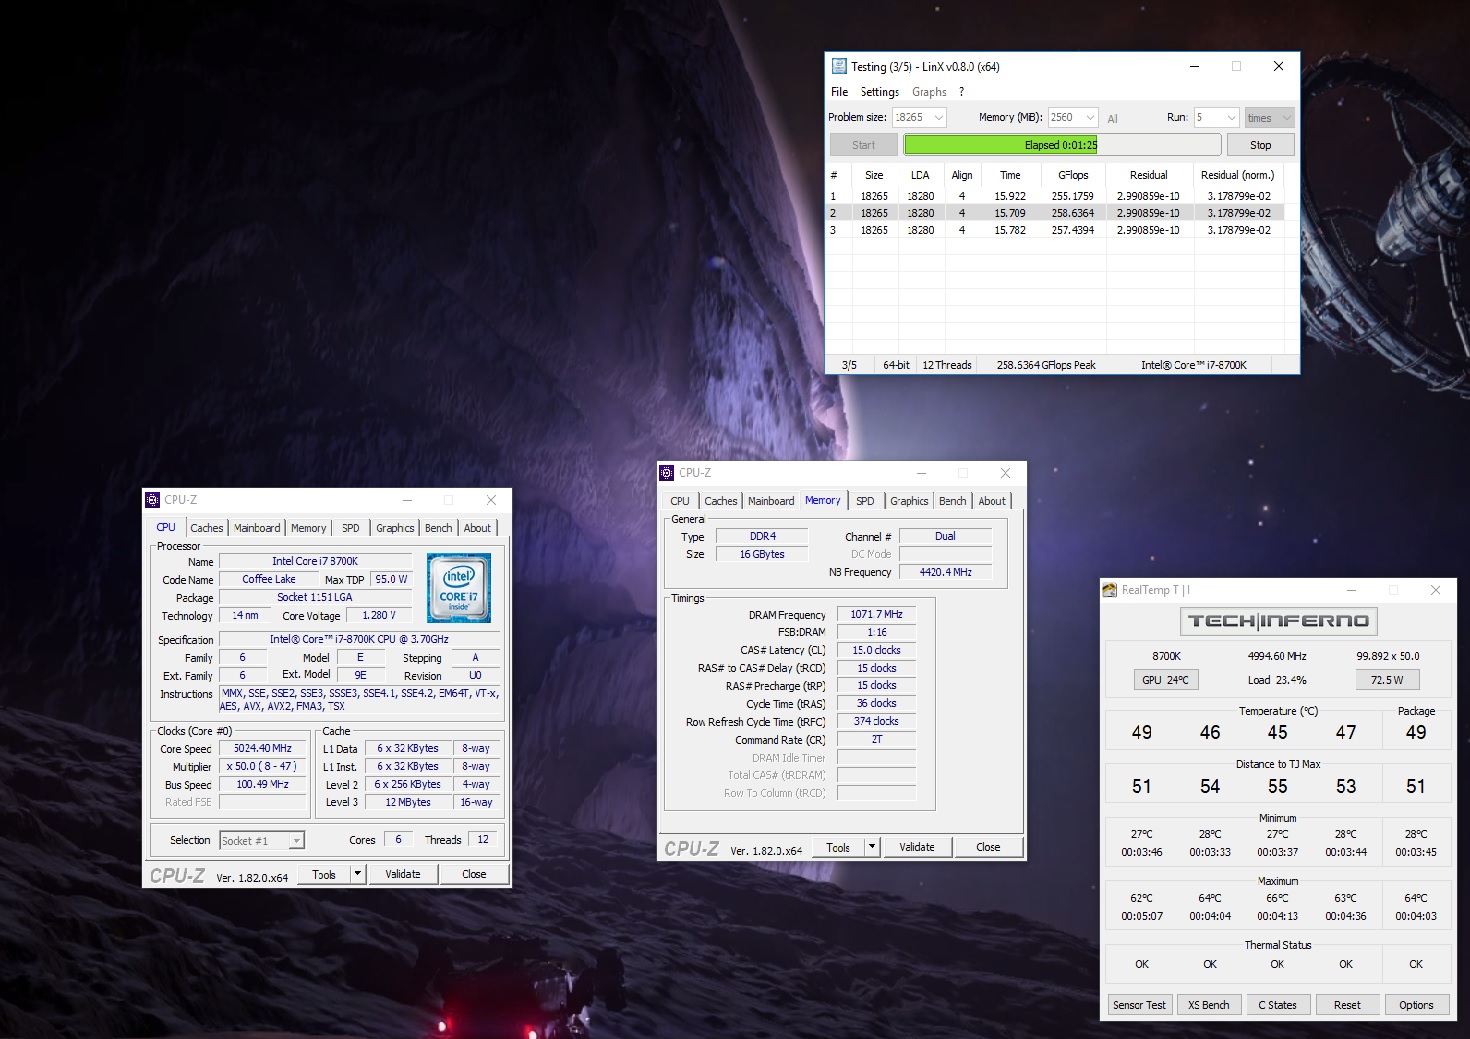The image size is (1470, 1039).
Task: Open the About tab in CPU-Z Memory window
Action: (992, 501)
